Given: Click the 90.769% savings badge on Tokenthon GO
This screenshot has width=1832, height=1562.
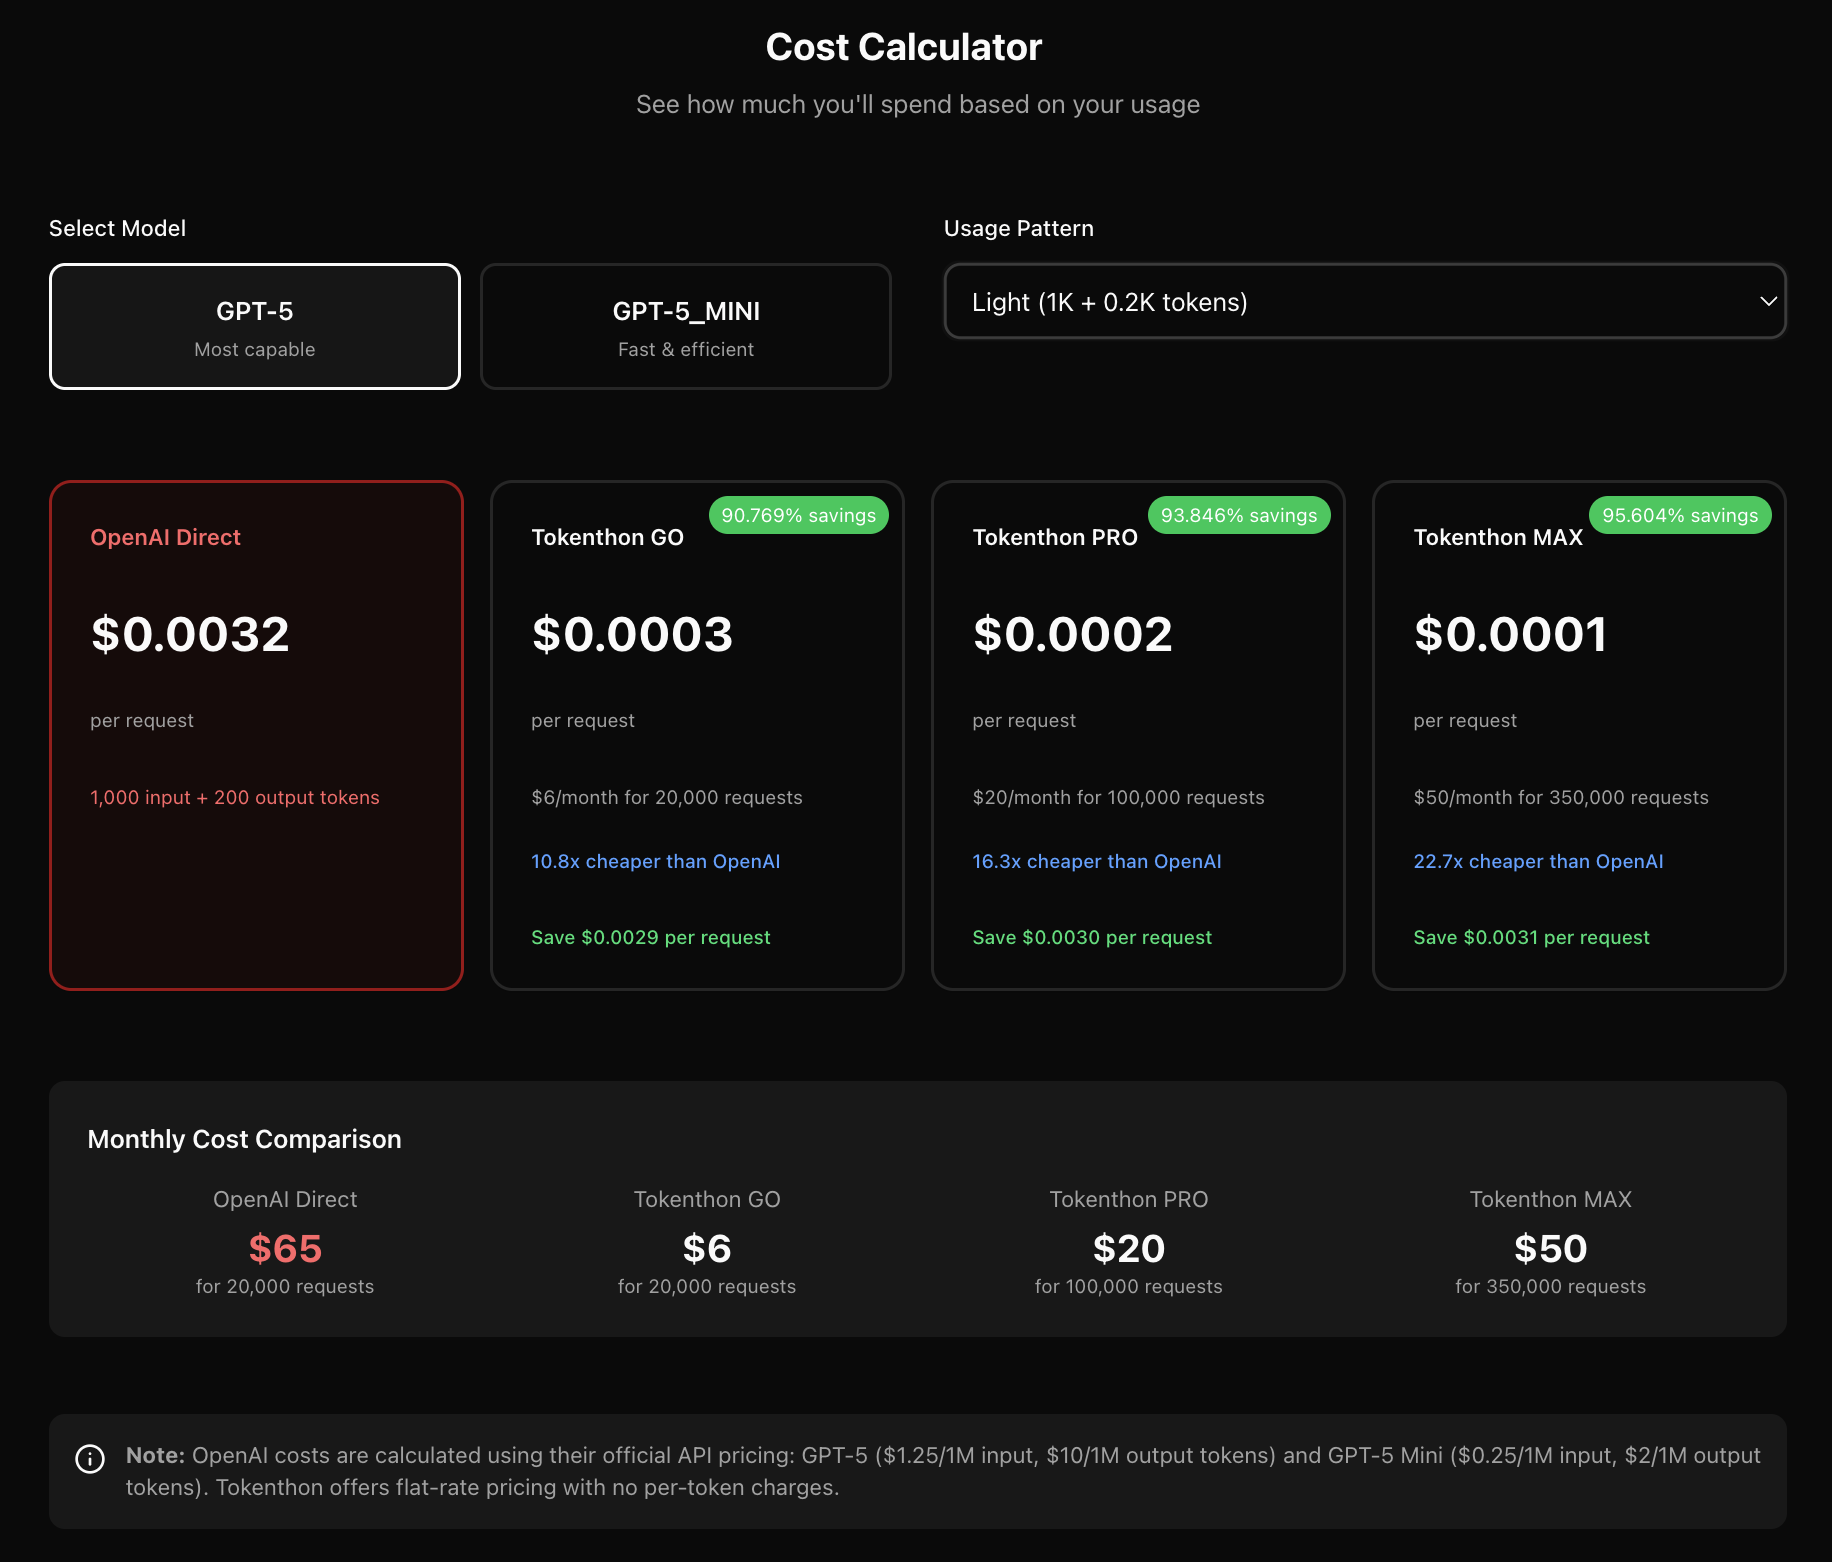Looking at the screenshot, I should (799, 515).
